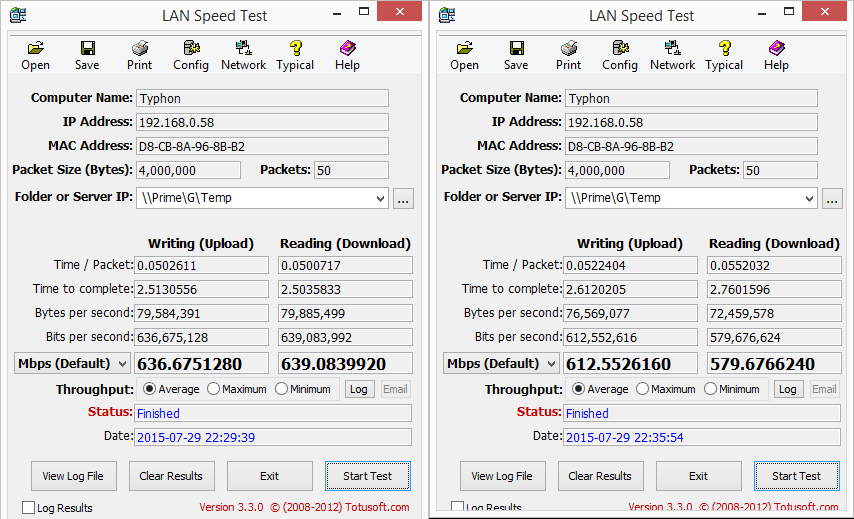Click the Print icon in right window
The image size is (854, 519).
pyautogui.click(x=569, y=55)
